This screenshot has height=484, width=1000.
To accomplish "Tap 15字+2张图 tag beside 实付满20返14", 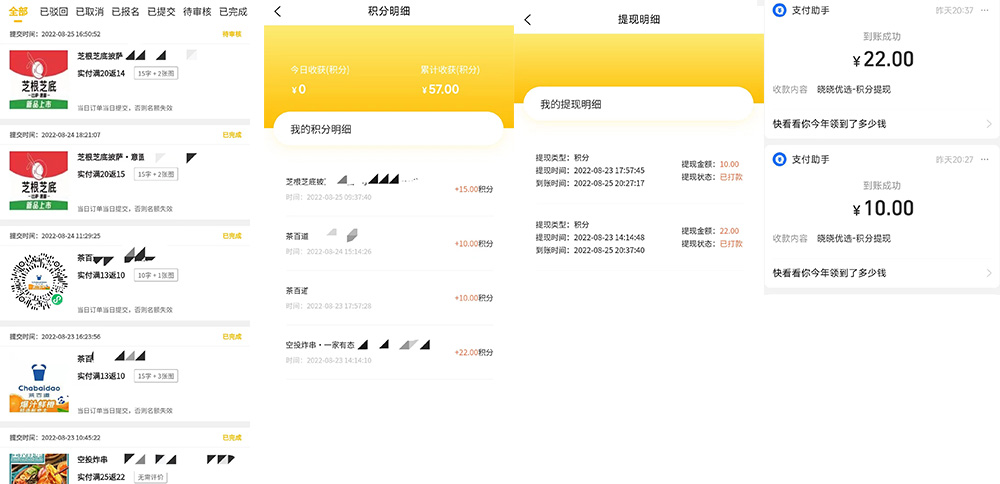I will 156,73.
